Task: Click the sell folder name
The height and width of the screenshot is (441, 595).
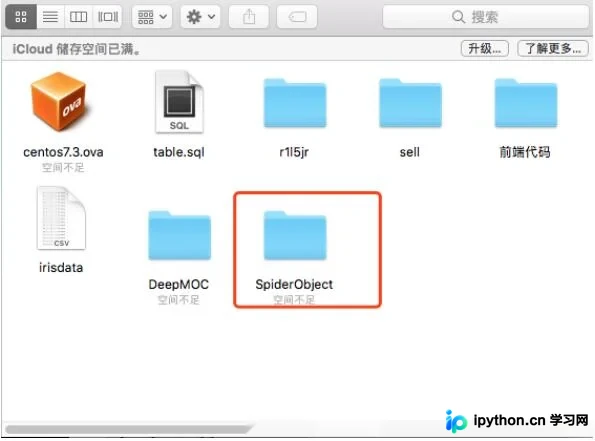Action: coord(410,152)
